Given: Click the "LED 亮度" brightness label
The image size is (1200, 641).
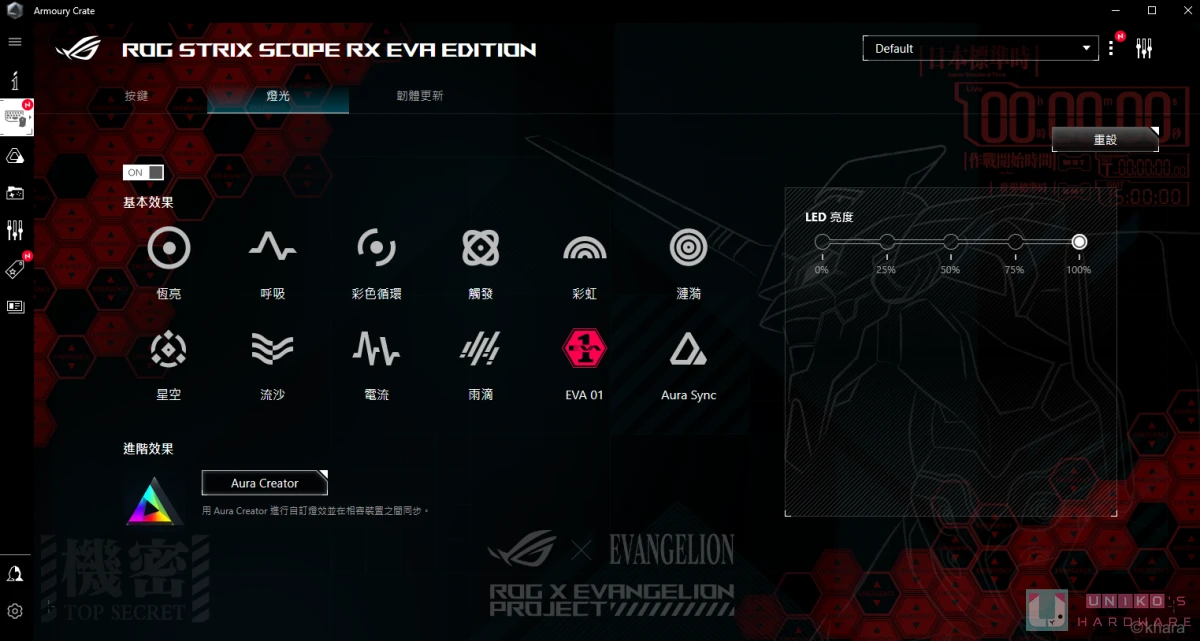Looking at the screenshot, I should pyautogui.click(x=829, y=217).
